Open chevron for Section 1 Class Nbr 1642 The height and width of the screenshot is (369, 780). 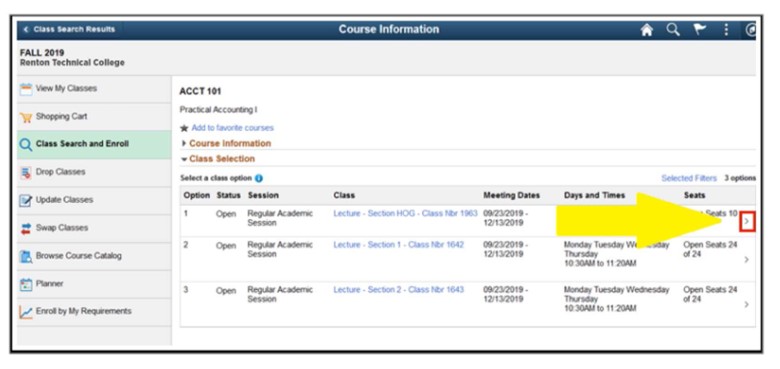click(x=746, y=259)
